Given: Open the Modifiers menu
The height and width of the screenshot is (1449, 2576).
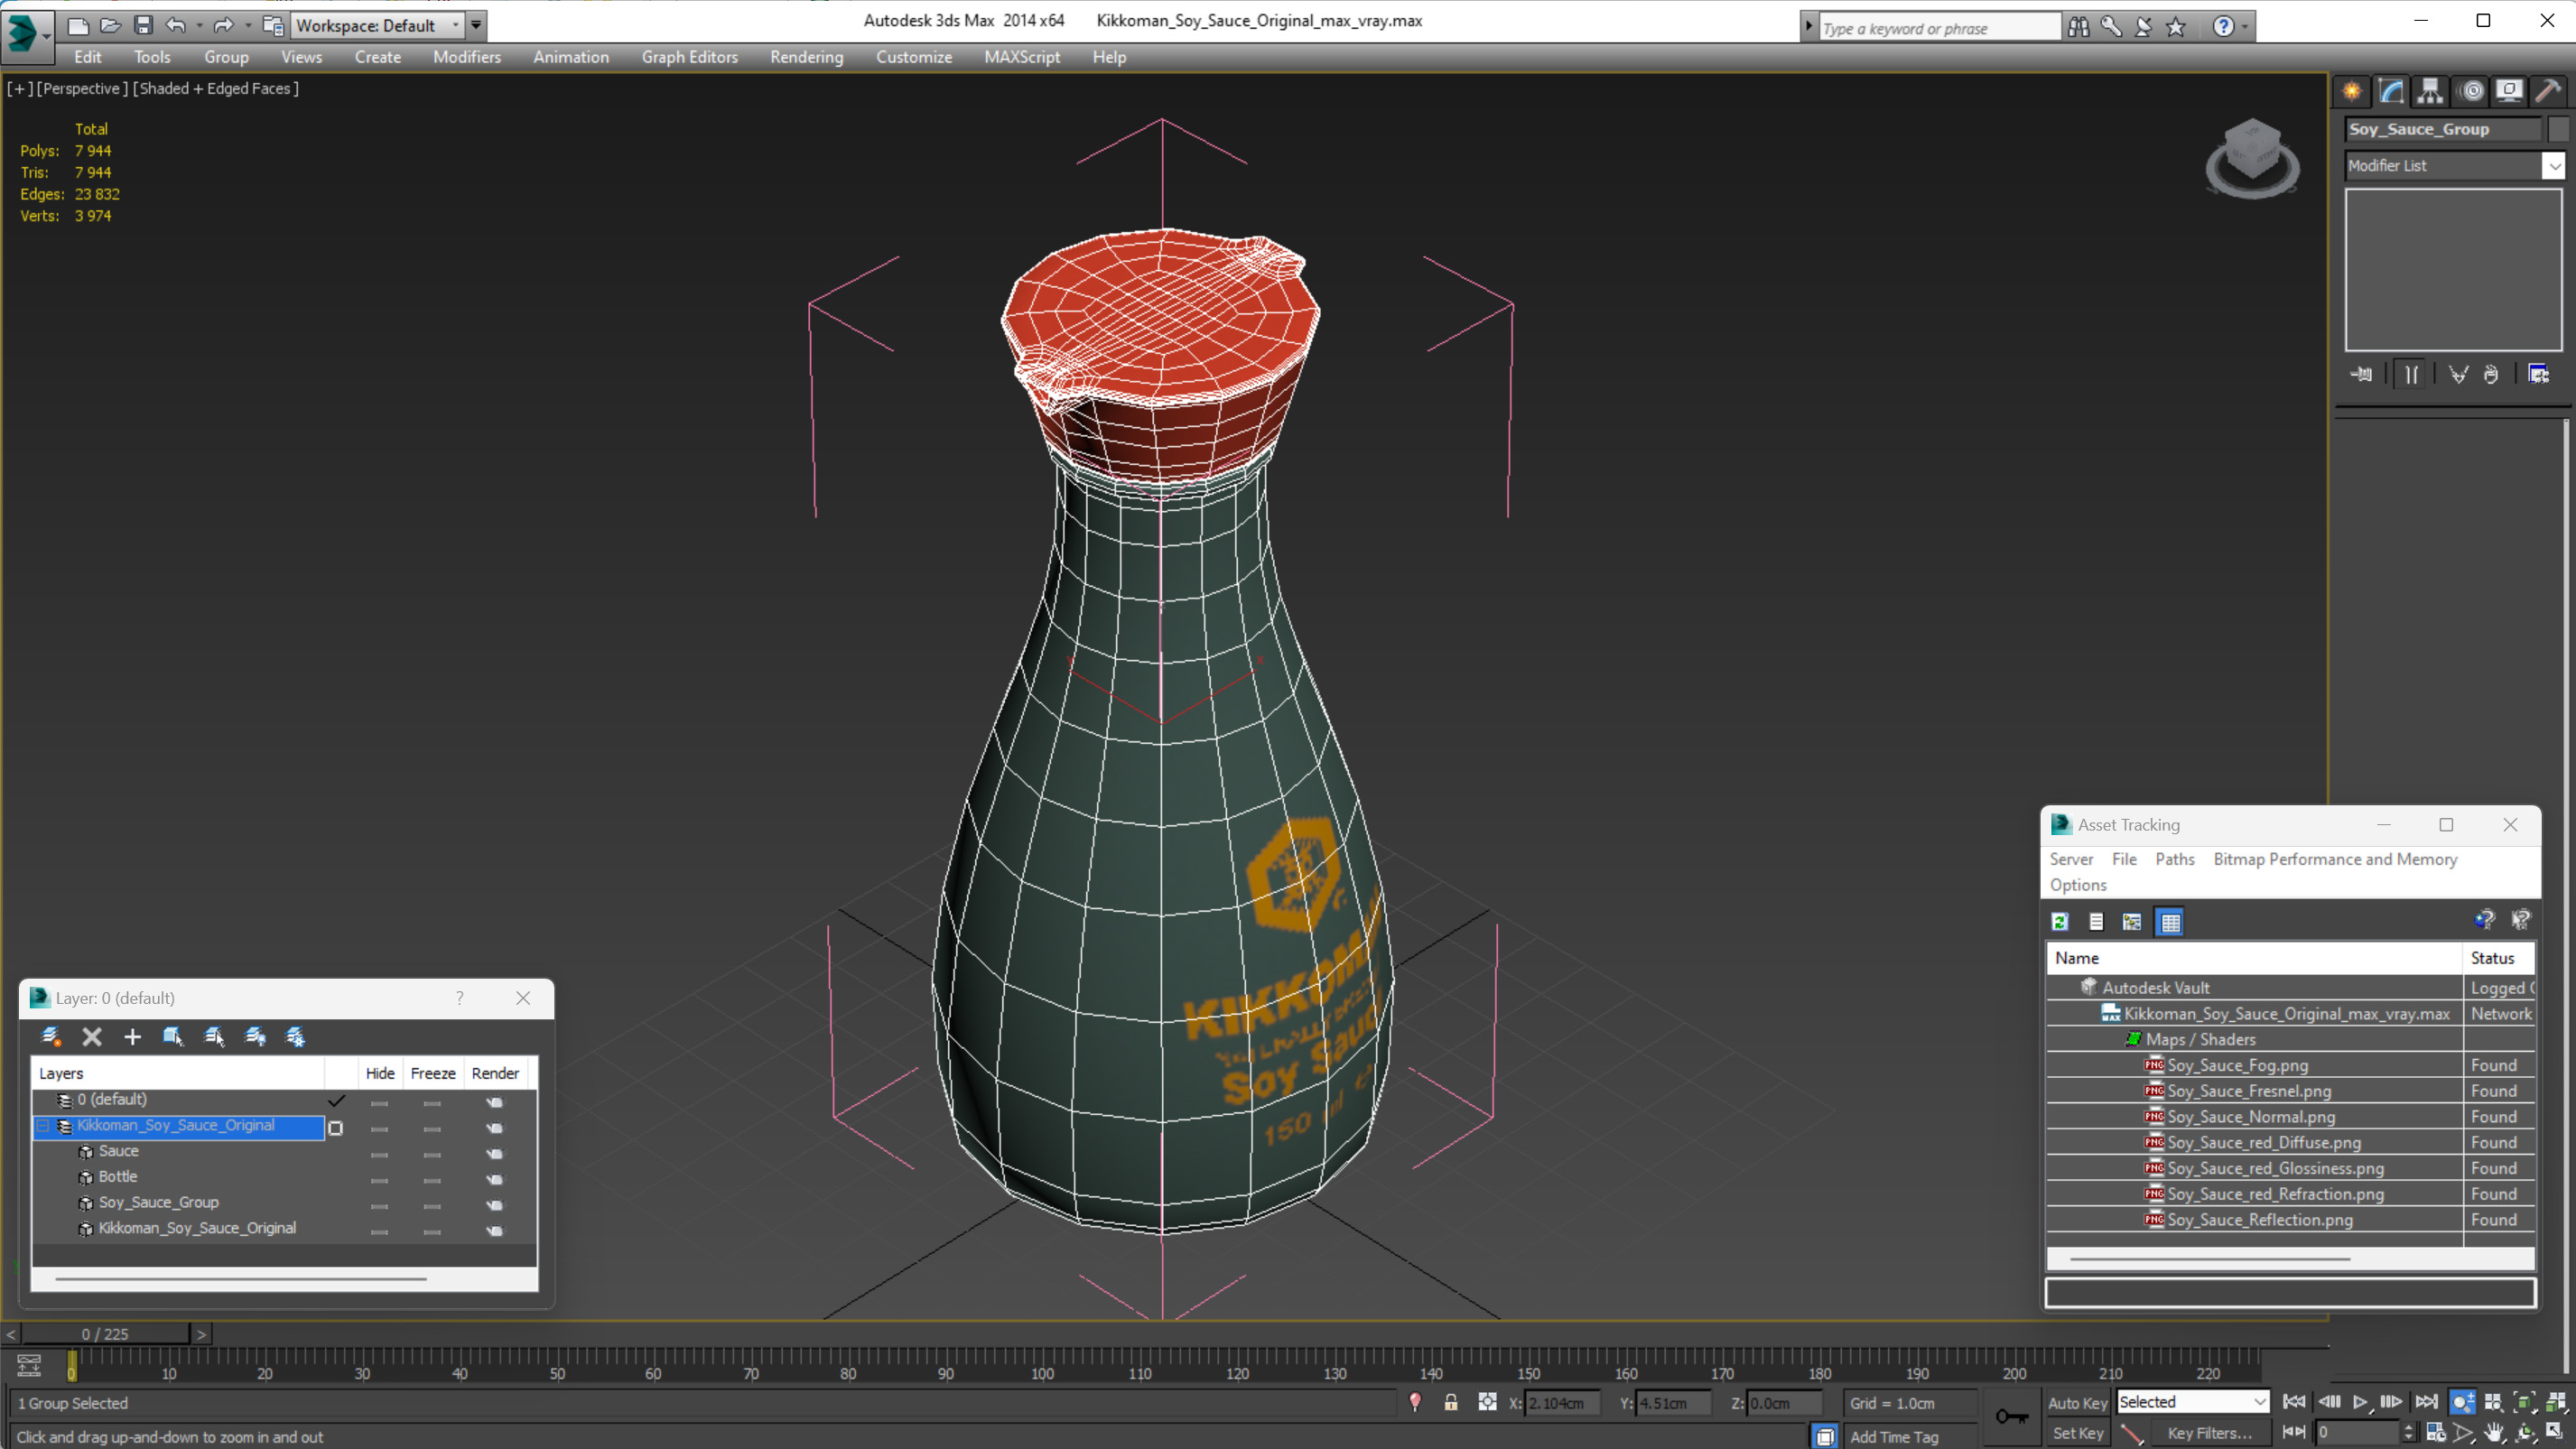Looking at the screenshot, I should pyautogui.click(x=467, y=57).
